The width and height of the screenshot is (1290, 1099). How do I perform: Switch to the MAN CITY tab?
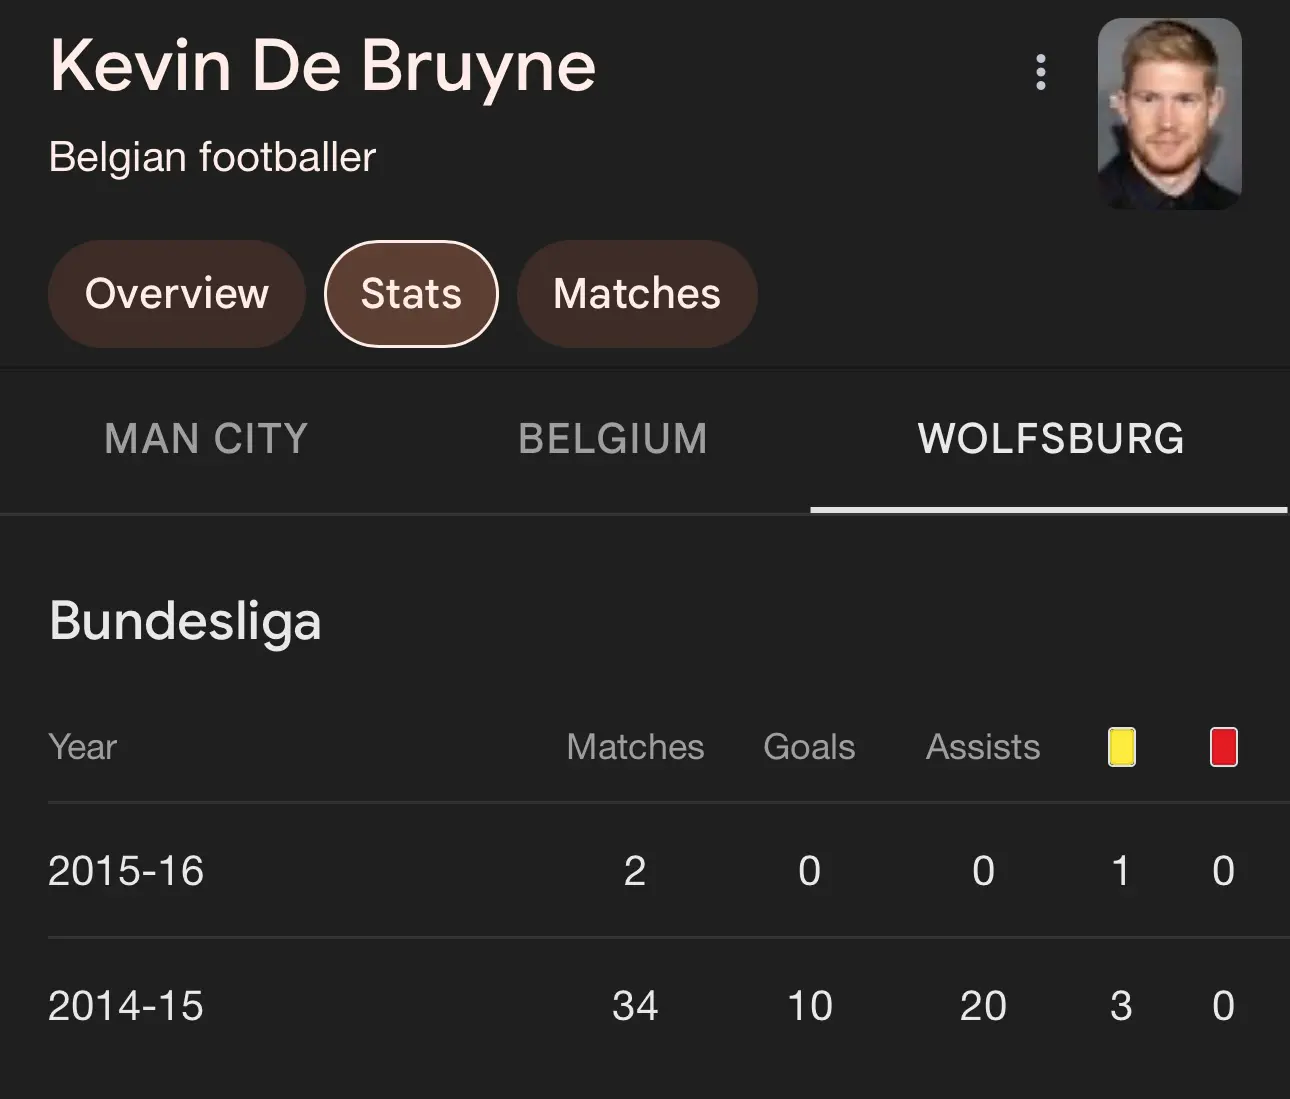206,439
